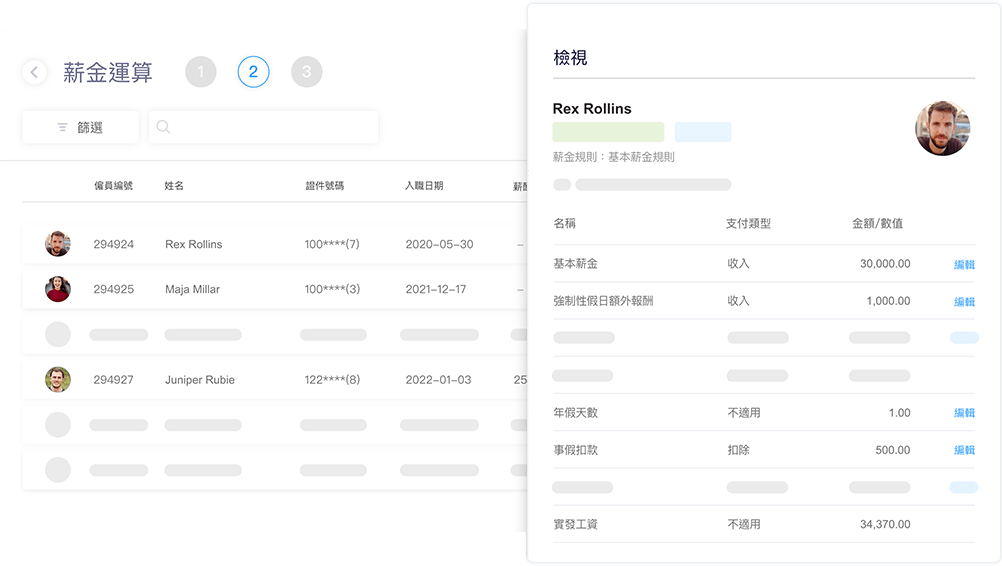1002x566 pixels.
Task: Click ID number 122****(8)
Action: pos(332,379)
